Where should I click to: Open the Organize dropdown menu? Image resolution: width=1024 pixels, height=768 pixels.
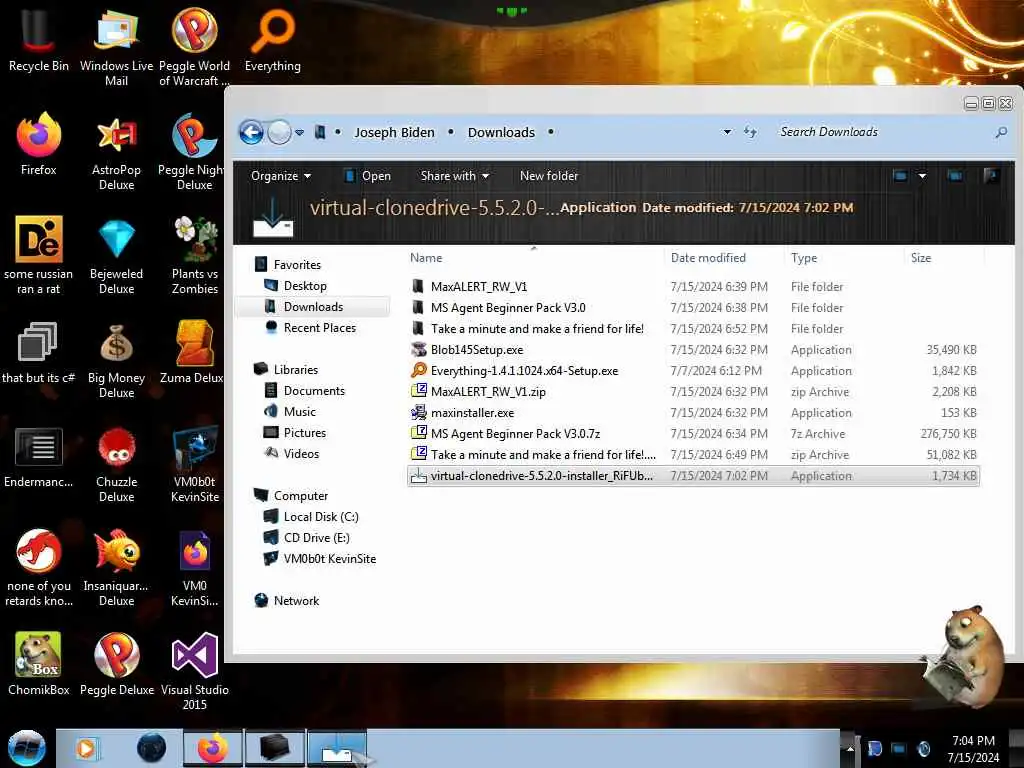pos(281,176)
